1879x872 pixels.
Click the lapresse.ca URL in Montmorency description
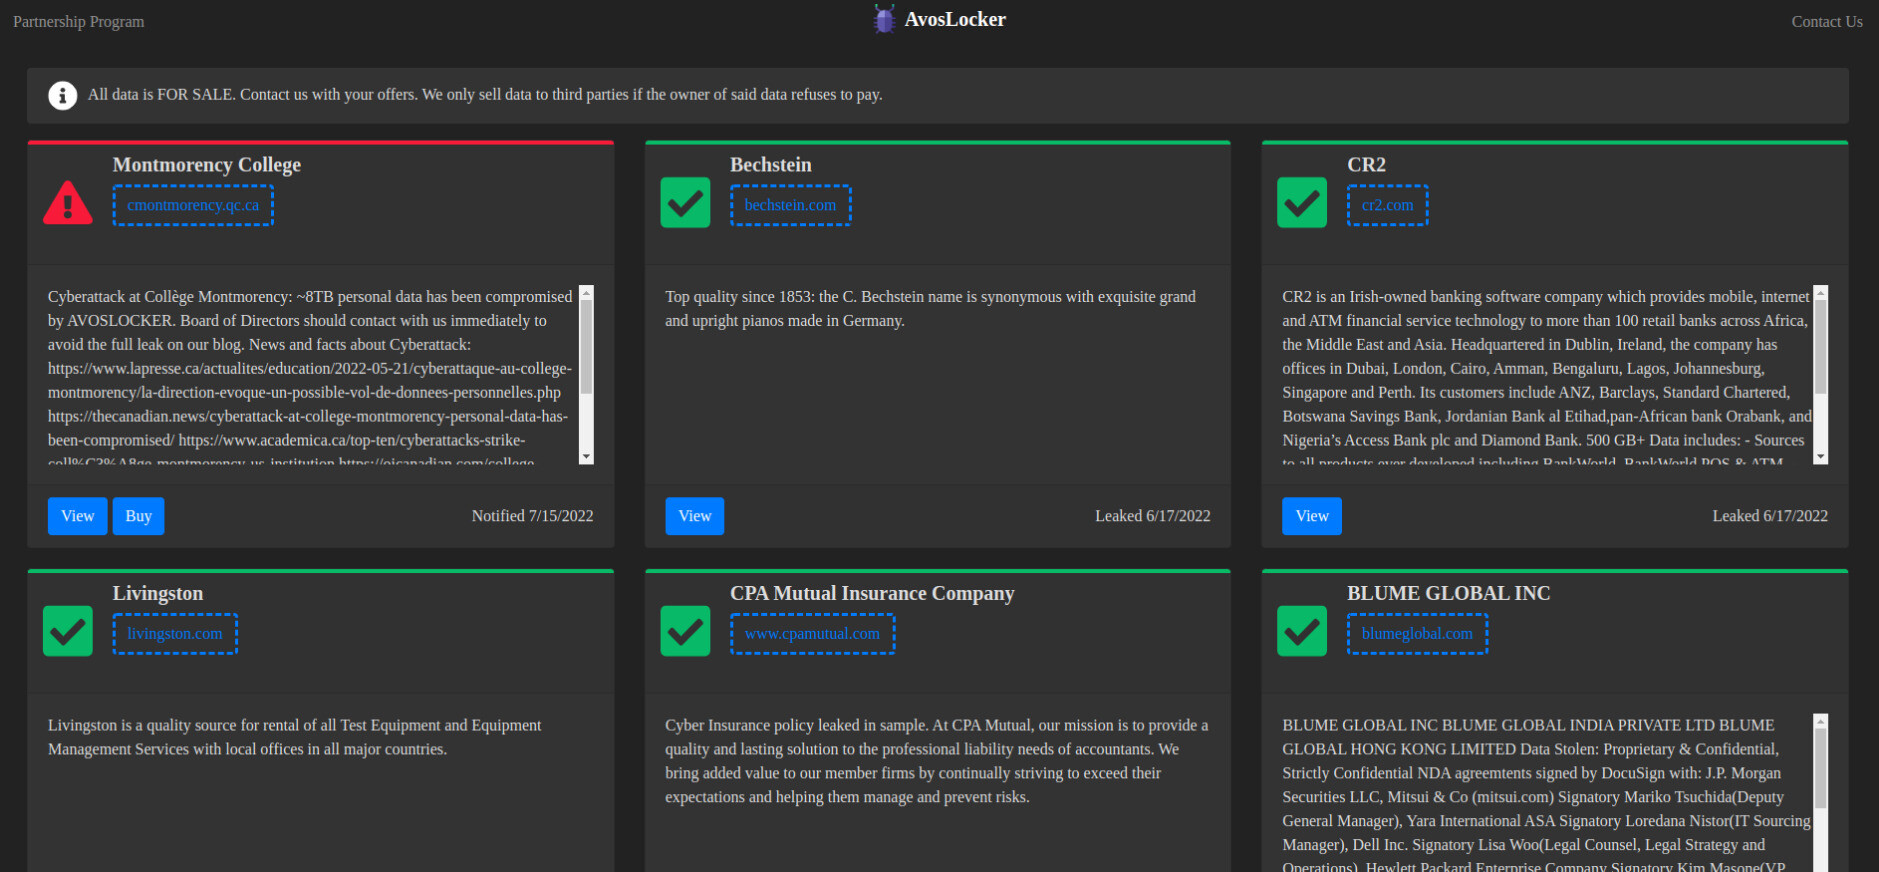coord(310,381)
